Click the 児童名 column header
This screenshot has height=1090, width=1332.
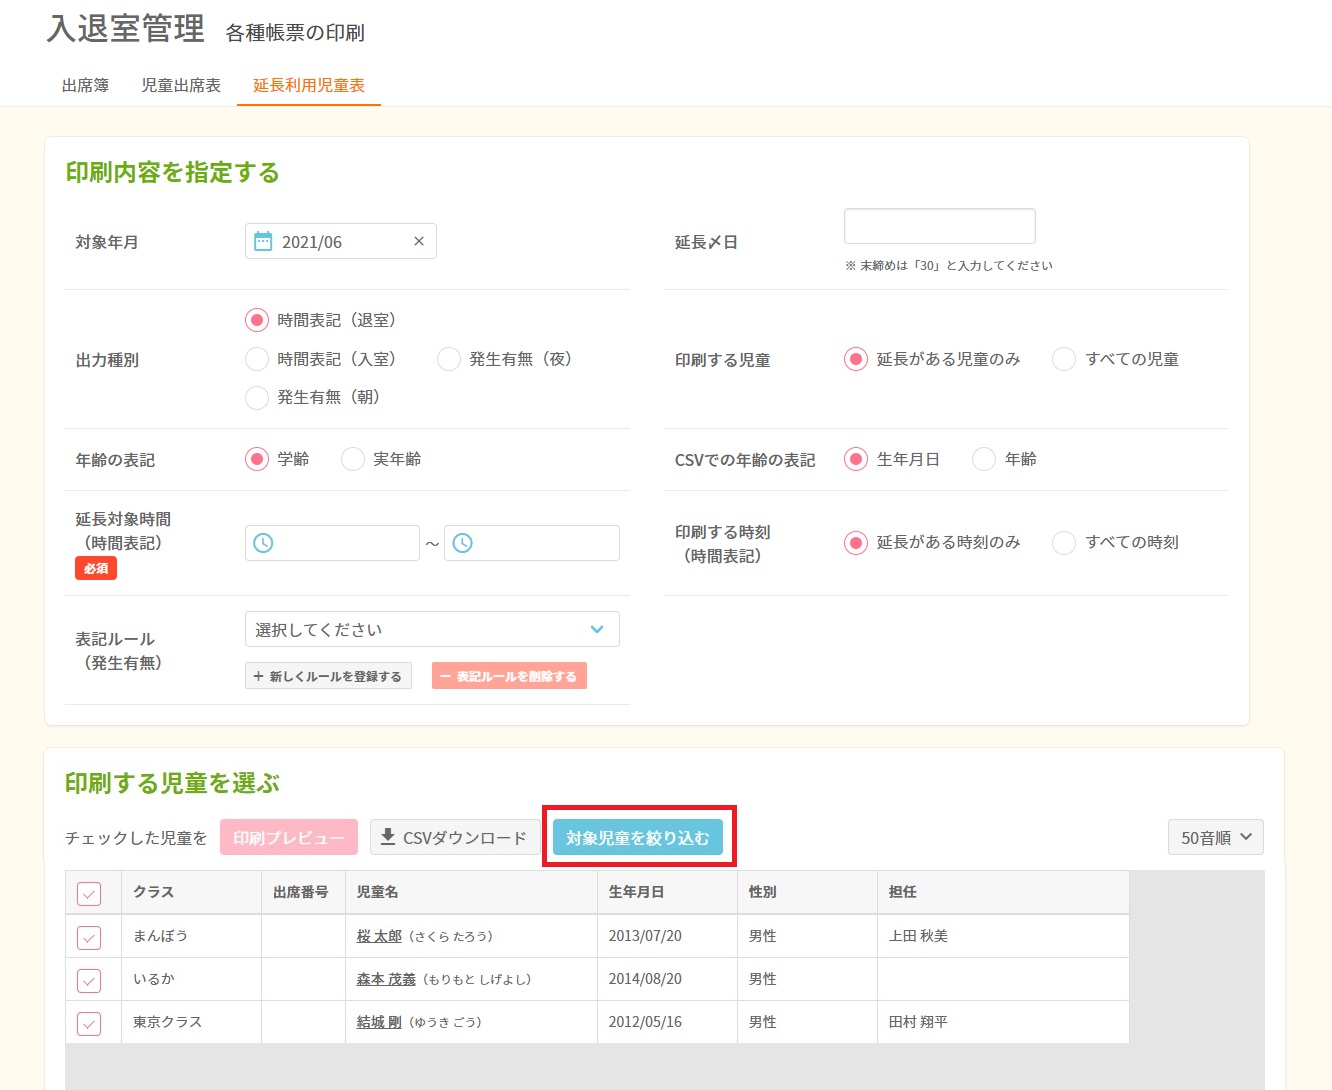pos(471,892)
